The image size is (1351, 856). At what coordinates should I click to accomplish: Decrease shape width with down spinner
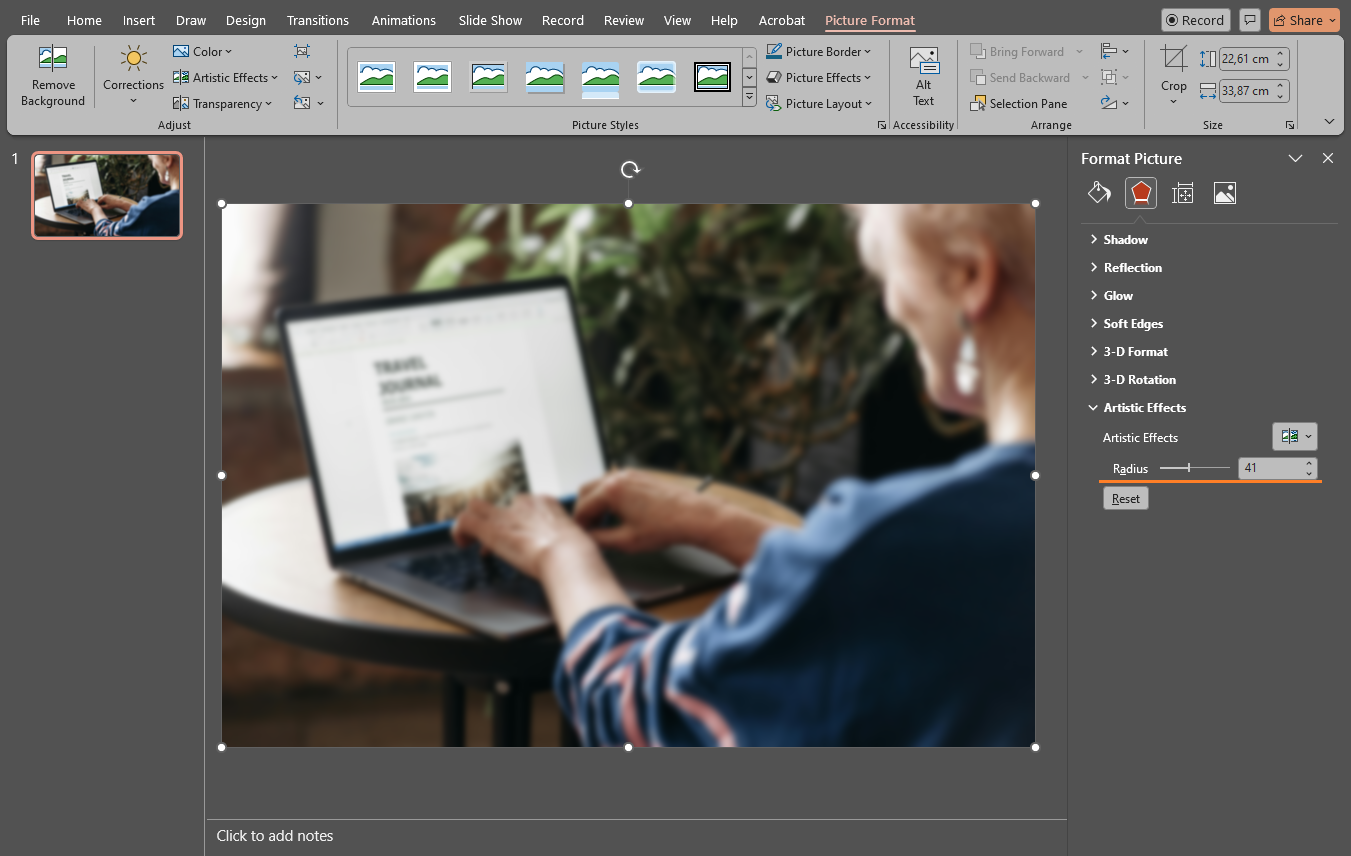(x=1281, y=96)
